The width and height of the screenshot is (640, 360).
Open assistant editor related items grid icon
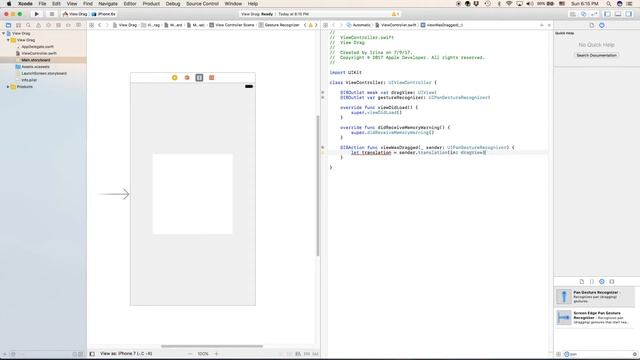325,25
